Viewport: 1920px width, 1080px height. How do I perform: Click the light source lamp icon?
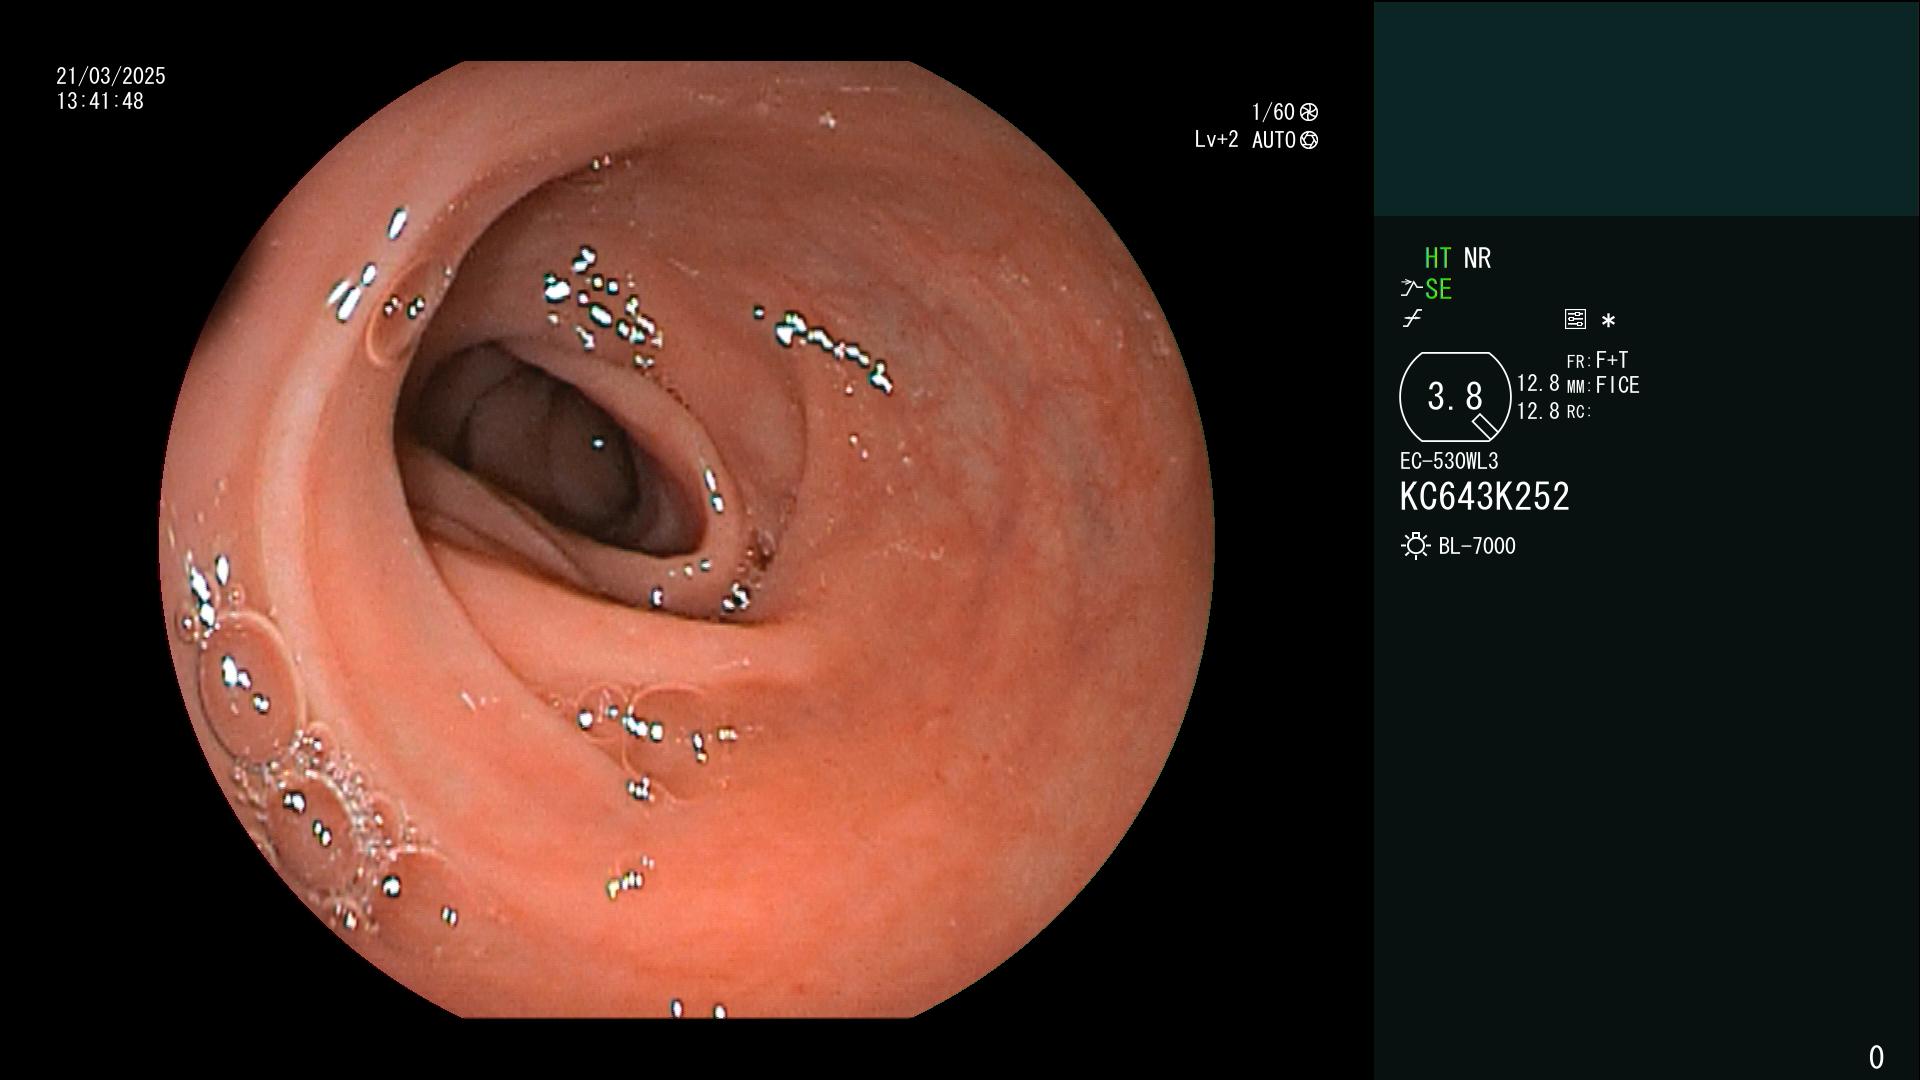tap(1415, 546)
